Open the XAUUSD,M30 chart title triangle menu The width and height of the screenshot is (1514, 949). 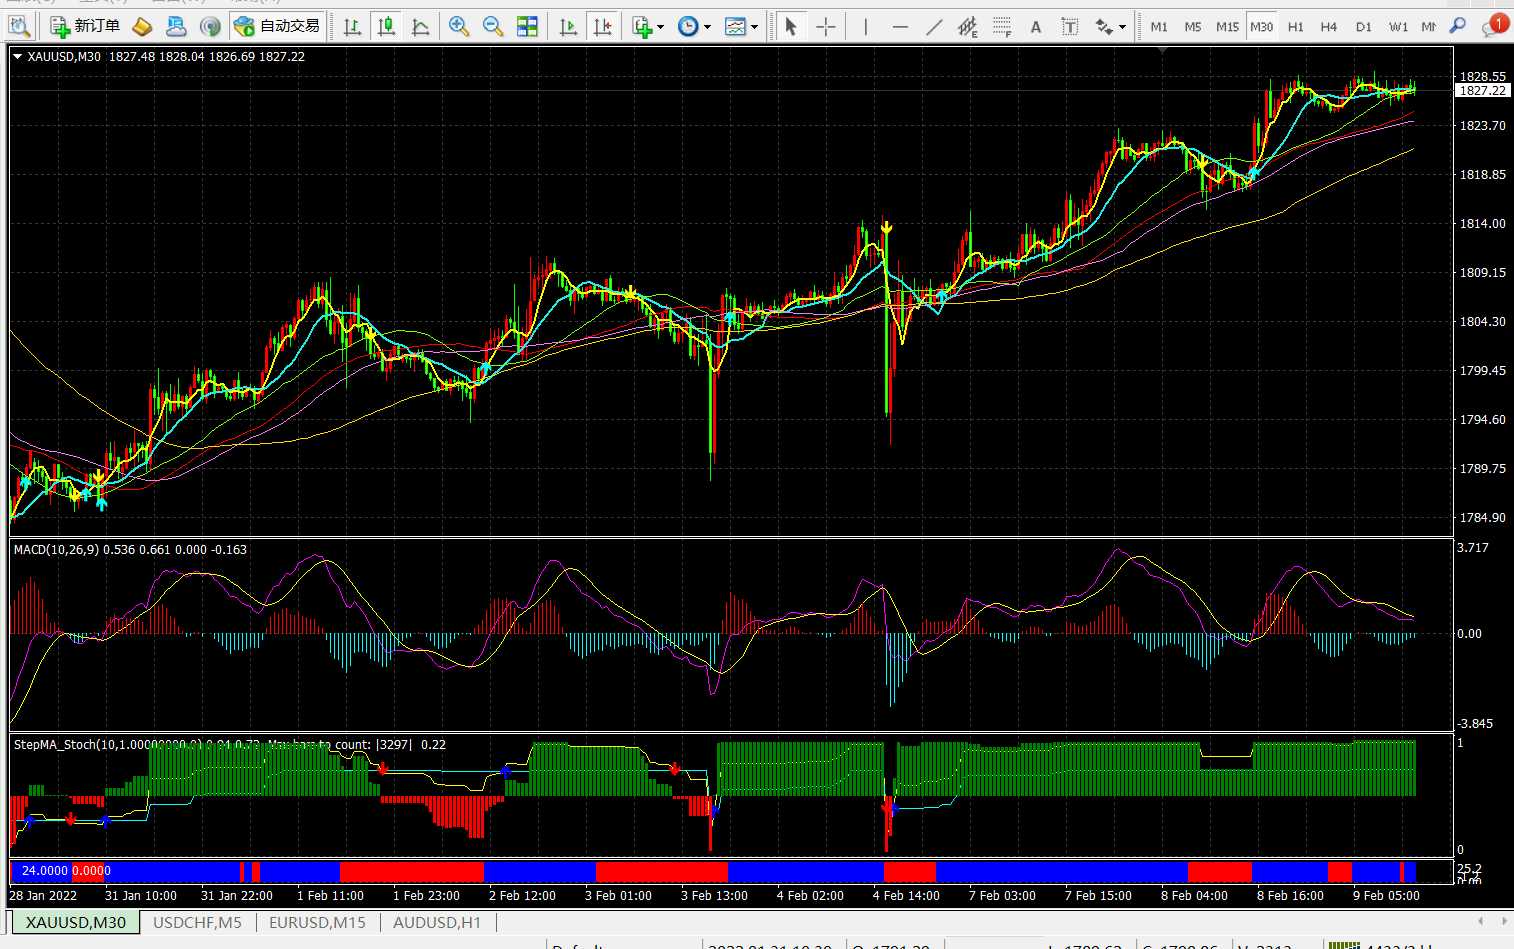[x=17, y=57]
